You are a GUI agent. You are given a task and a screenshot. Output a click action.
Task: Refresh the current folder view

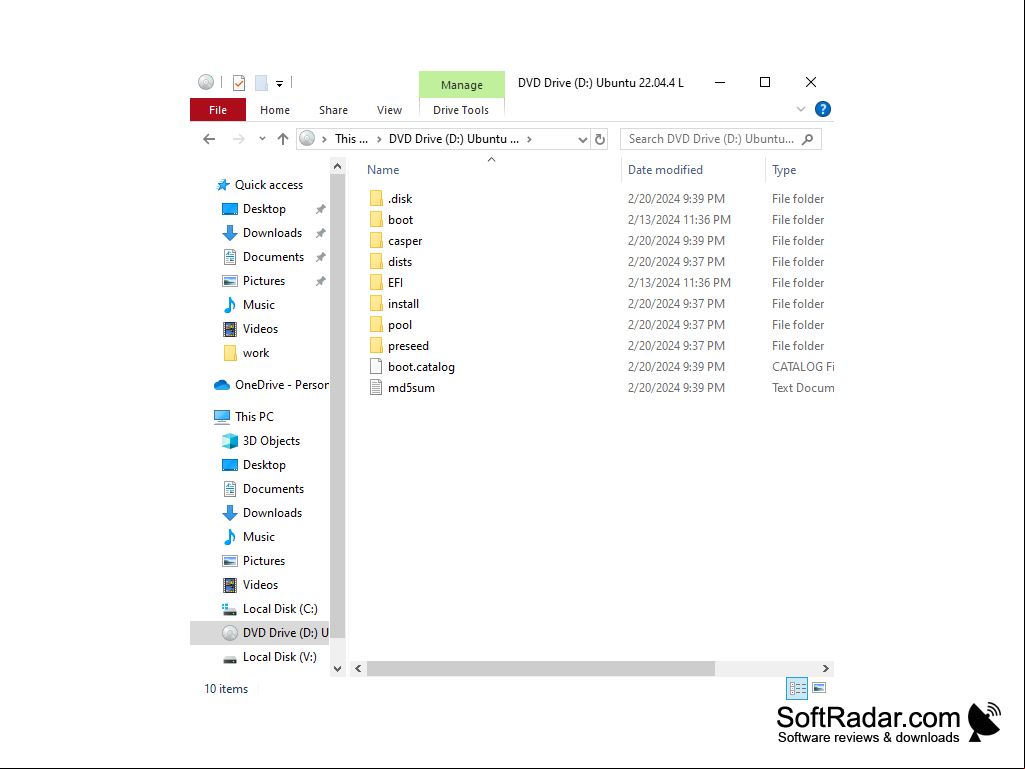tap(599, 139)
